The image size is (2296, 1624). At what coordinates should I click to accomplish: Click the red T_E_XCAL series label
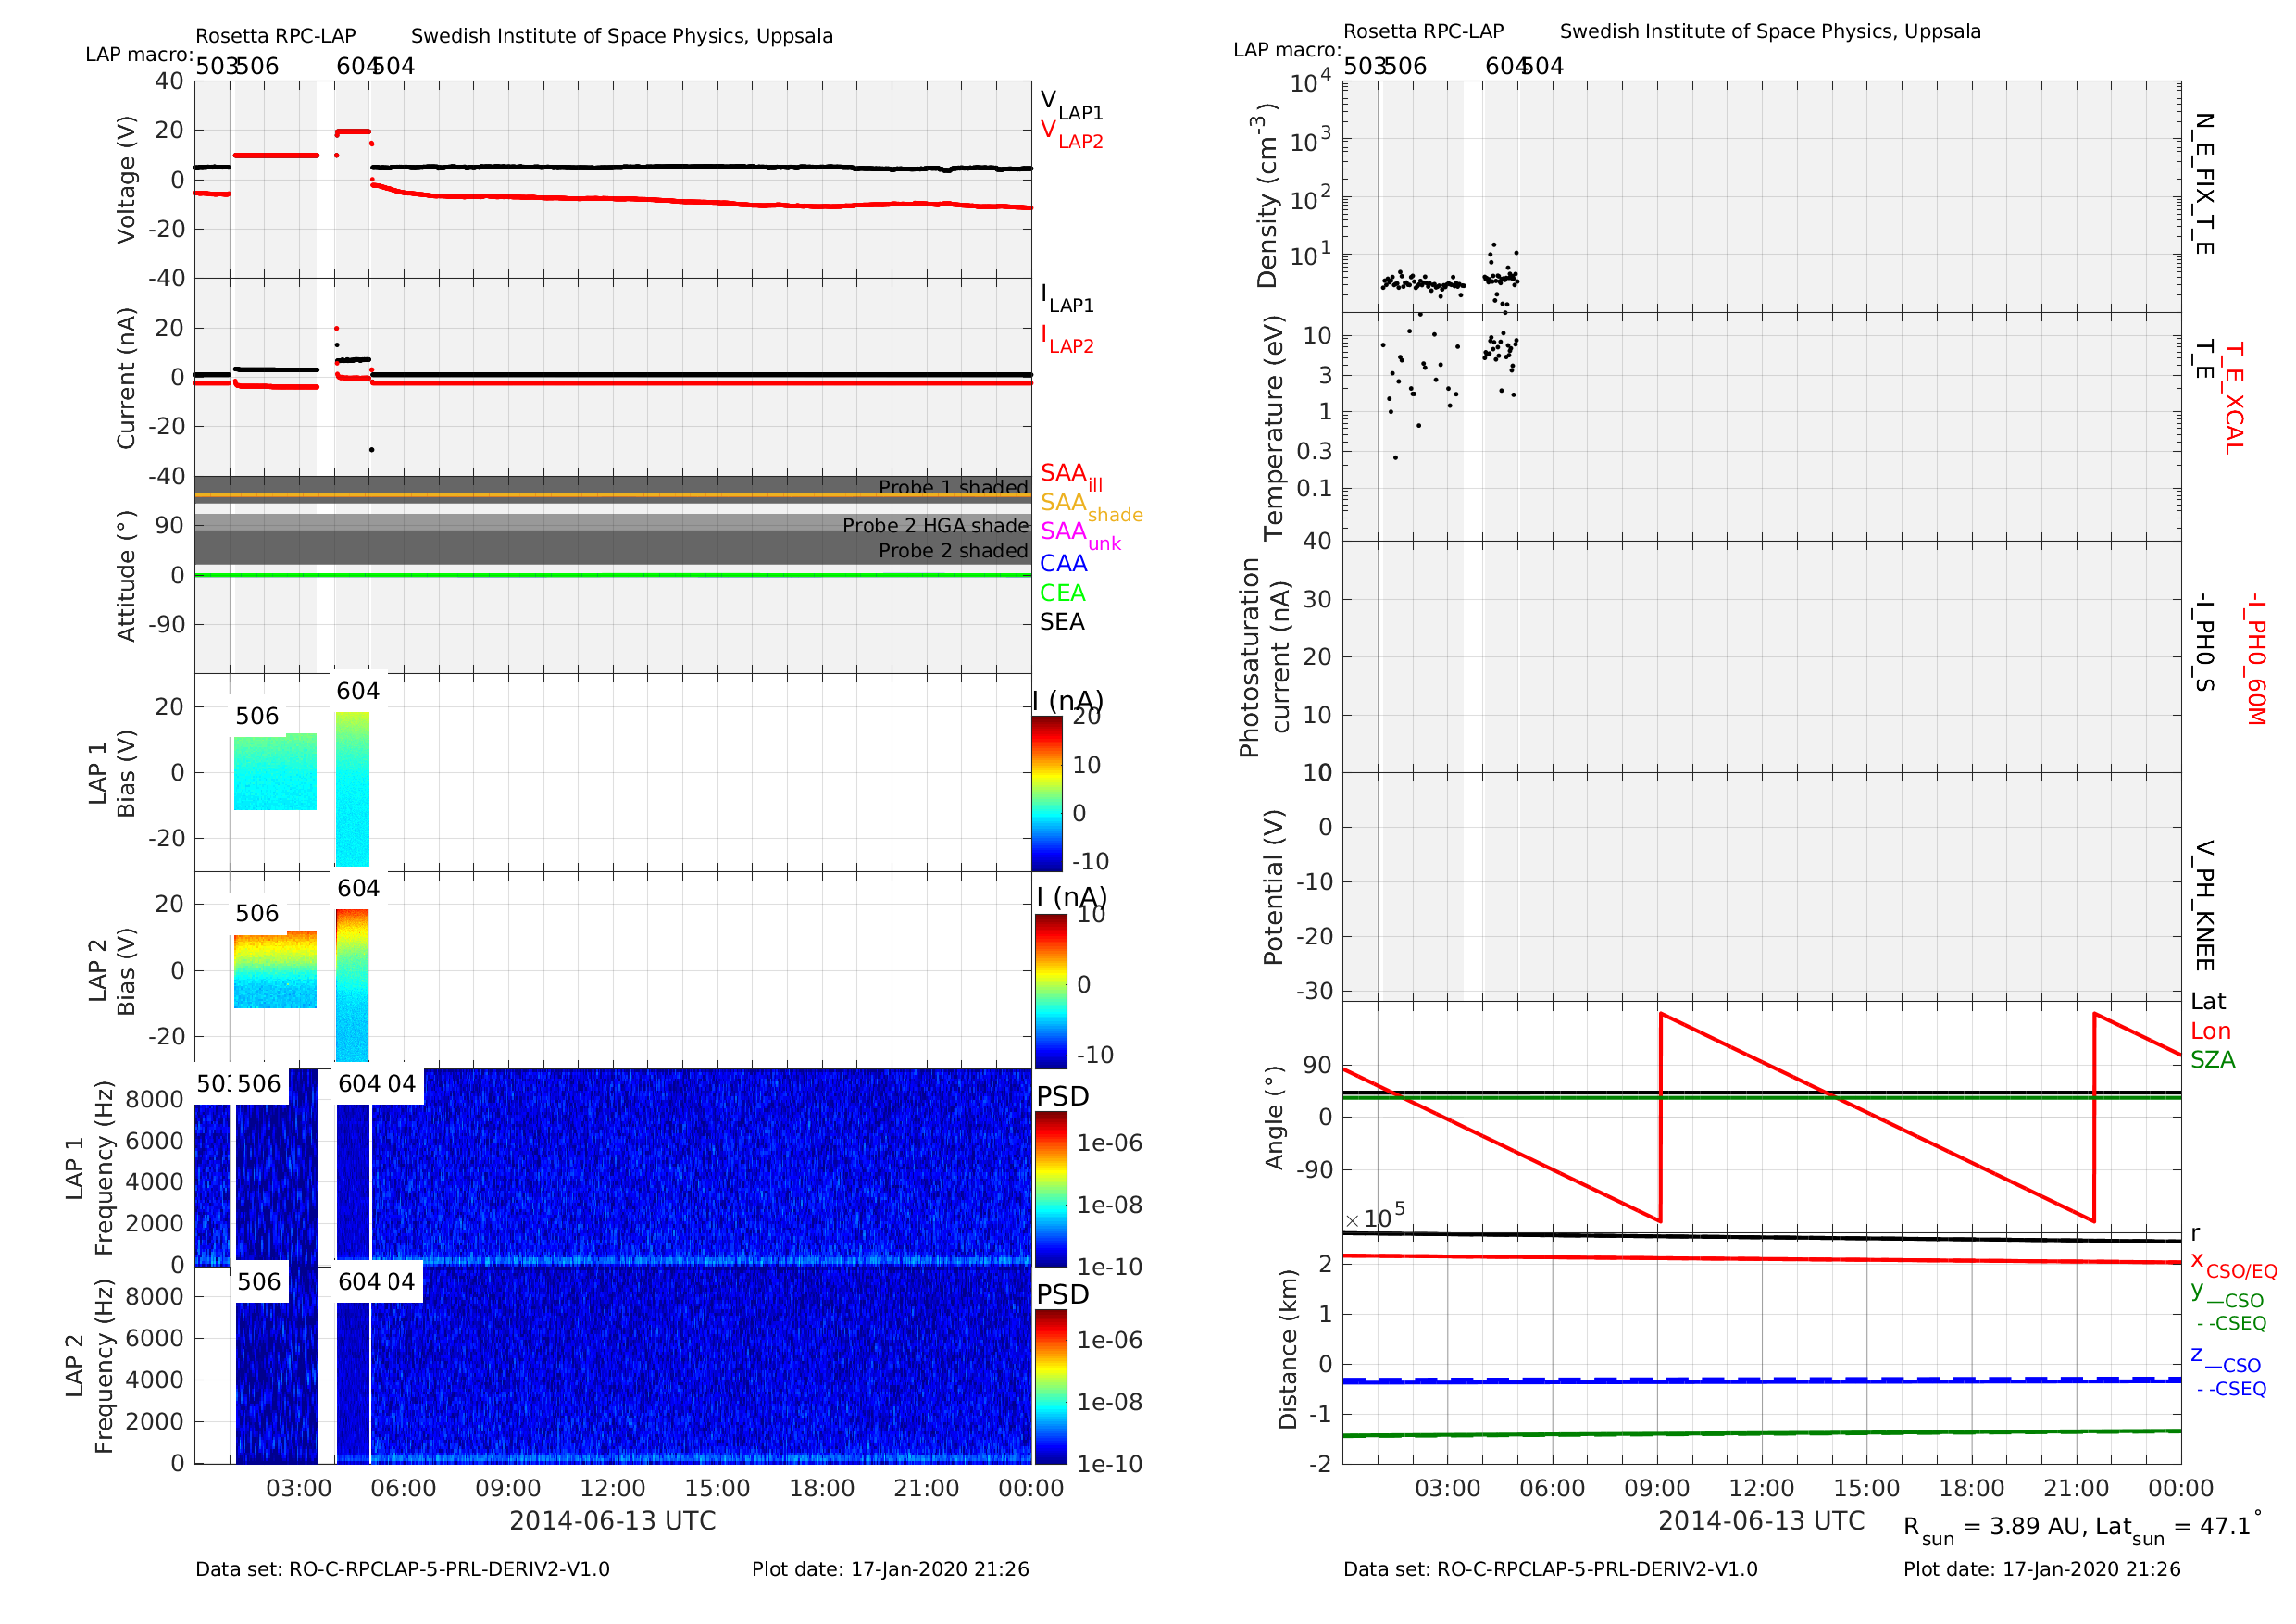2234,398
